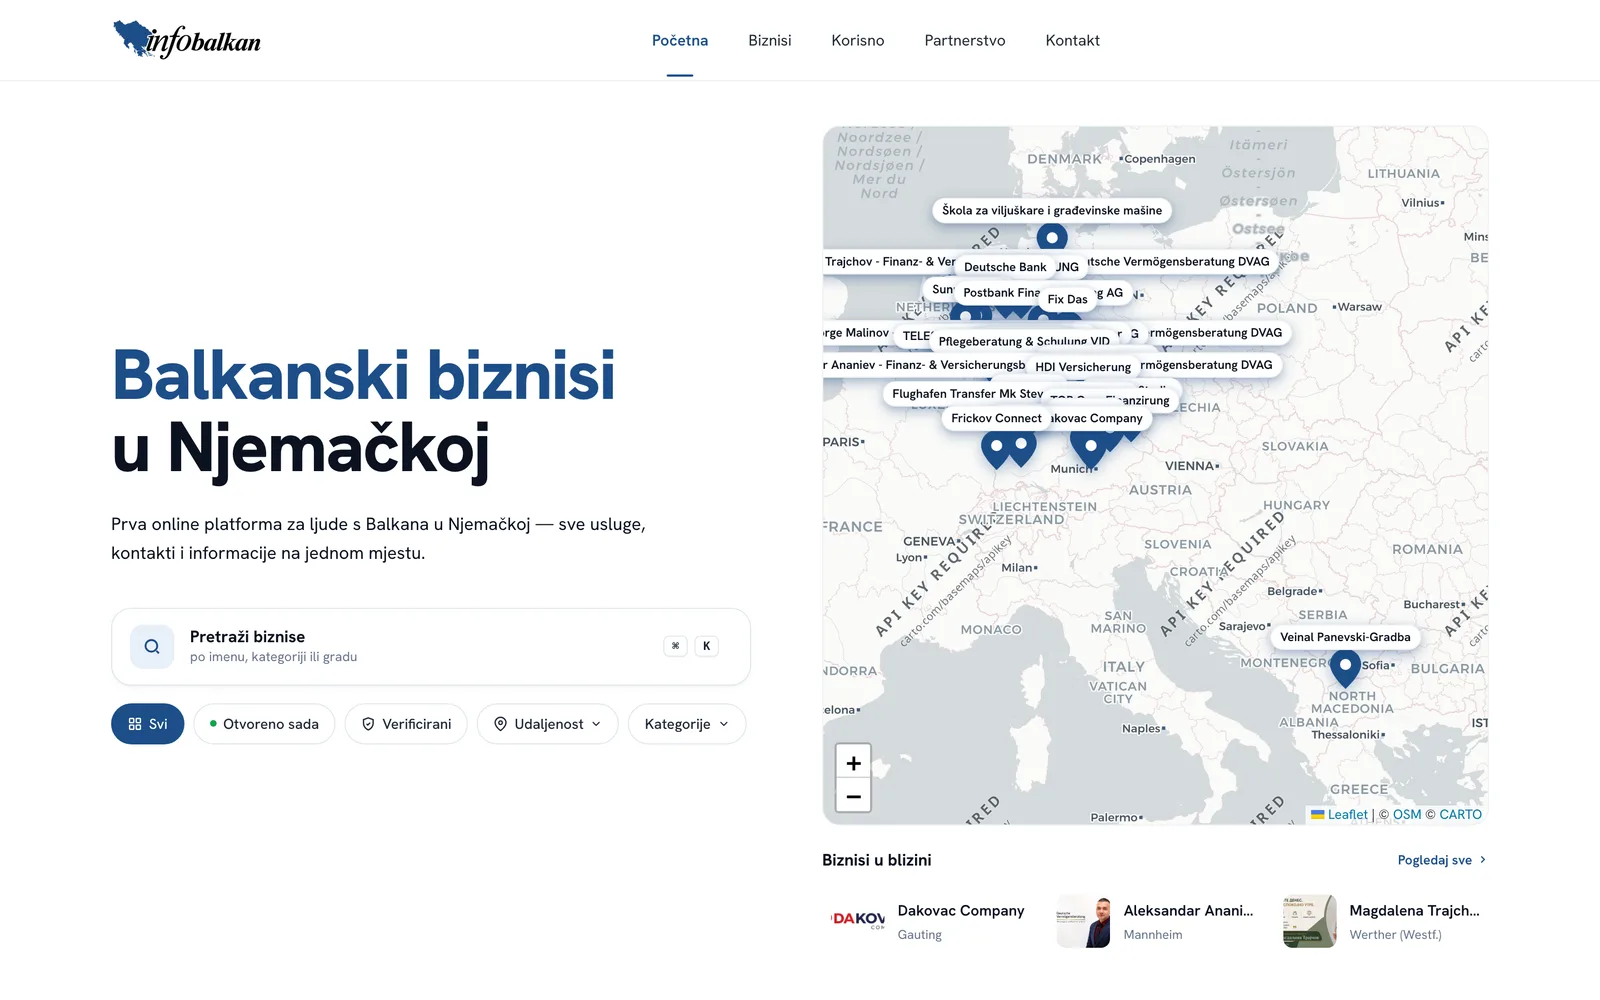1600x1000 pixels.
Task: Focus the Pretraži biznise search field
Action: [431, 647]
